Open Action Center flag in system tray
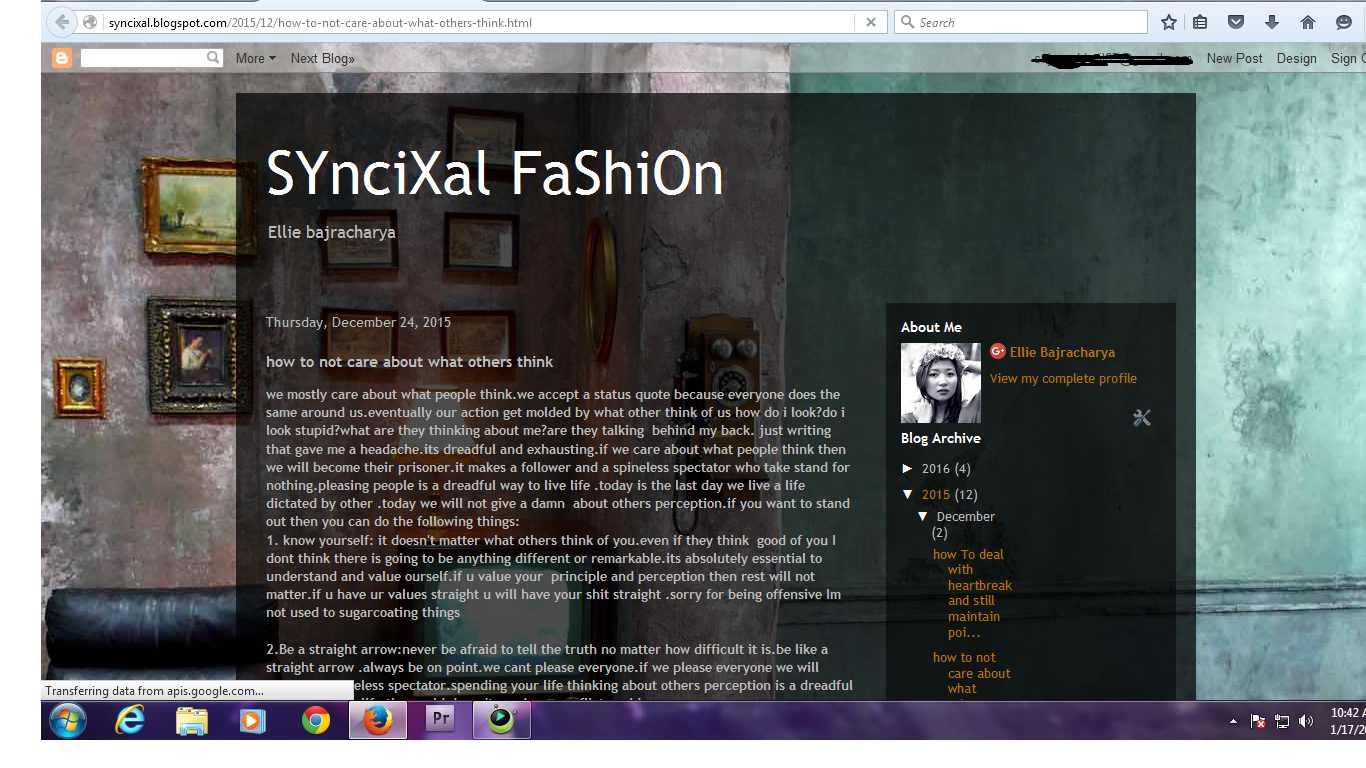1366x768 pixels. click(1258, 721)
